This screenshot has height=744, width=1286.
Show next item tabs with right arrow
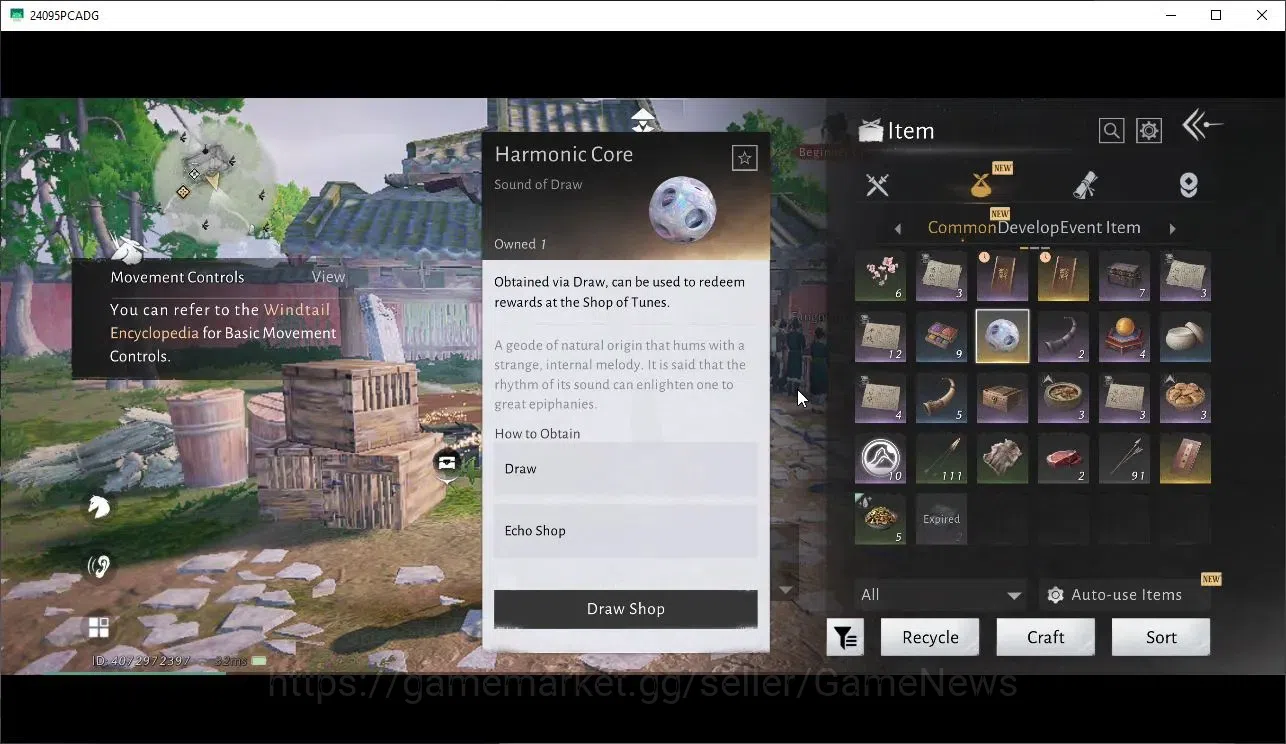1172,229
